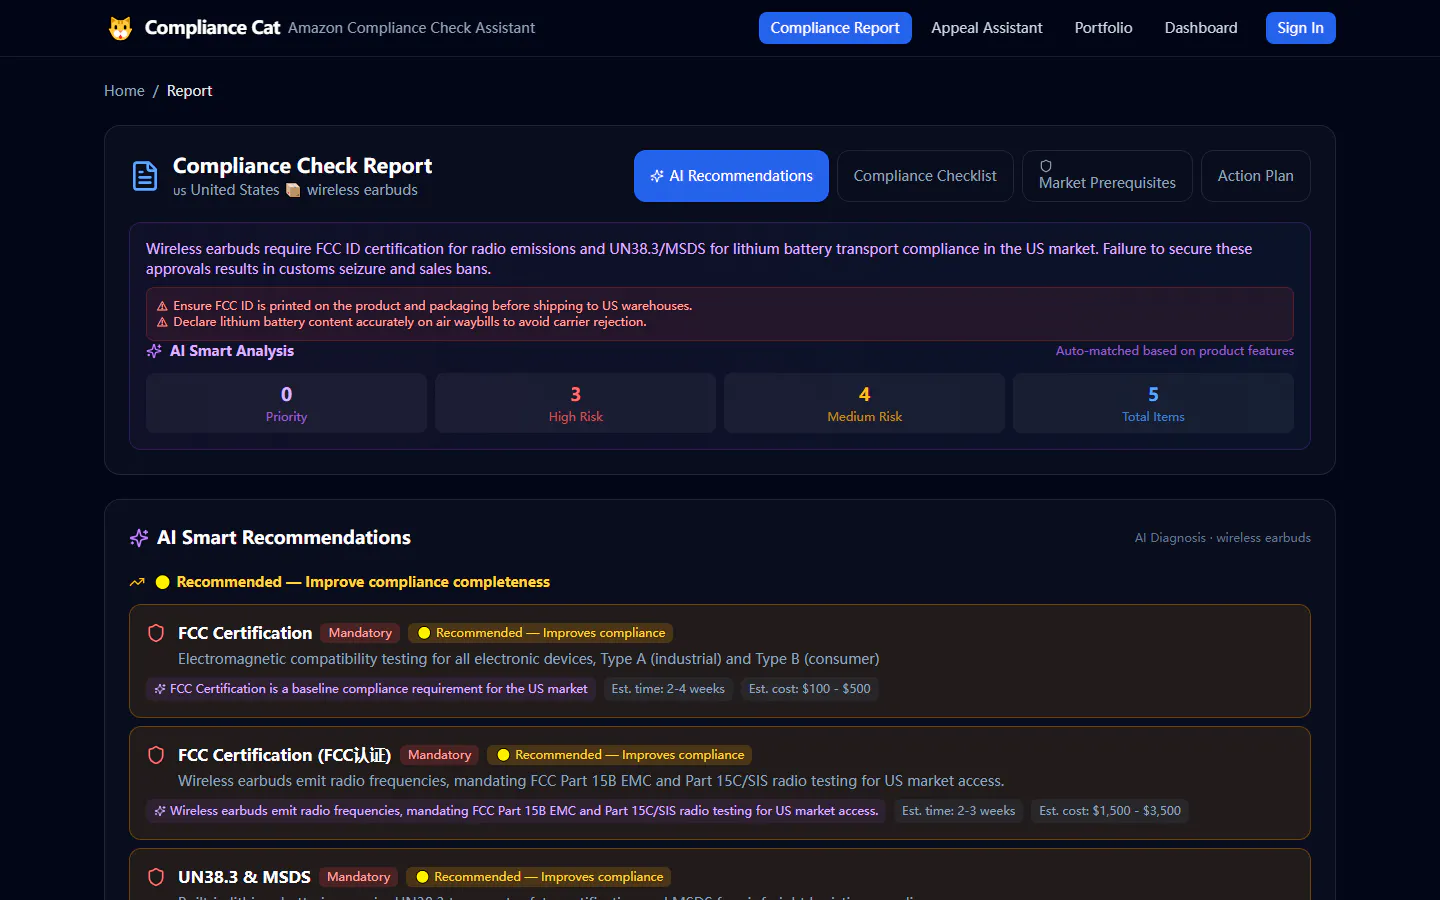The width and height of the screenshot is (1440, 900).
Task: Click 'Auto-matched based on product features' text
Action: [1175, 351]
